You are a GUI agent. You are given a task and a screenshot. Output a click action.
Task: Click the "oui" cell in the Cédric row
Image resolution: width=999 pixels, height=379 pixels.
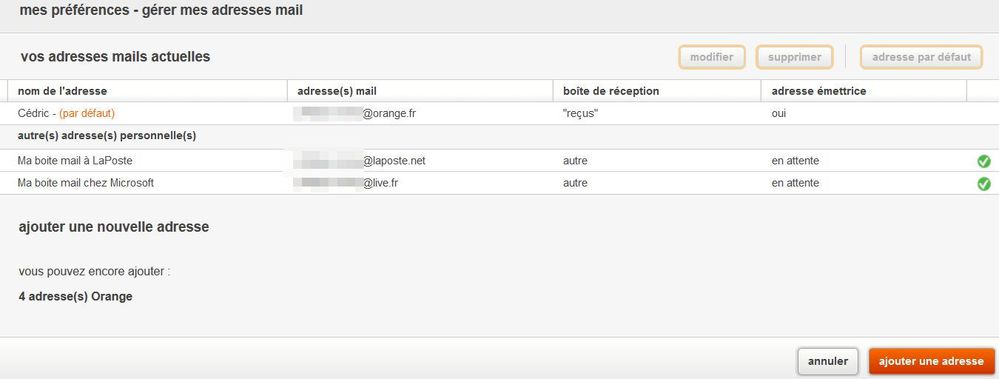tap(779, 114)
